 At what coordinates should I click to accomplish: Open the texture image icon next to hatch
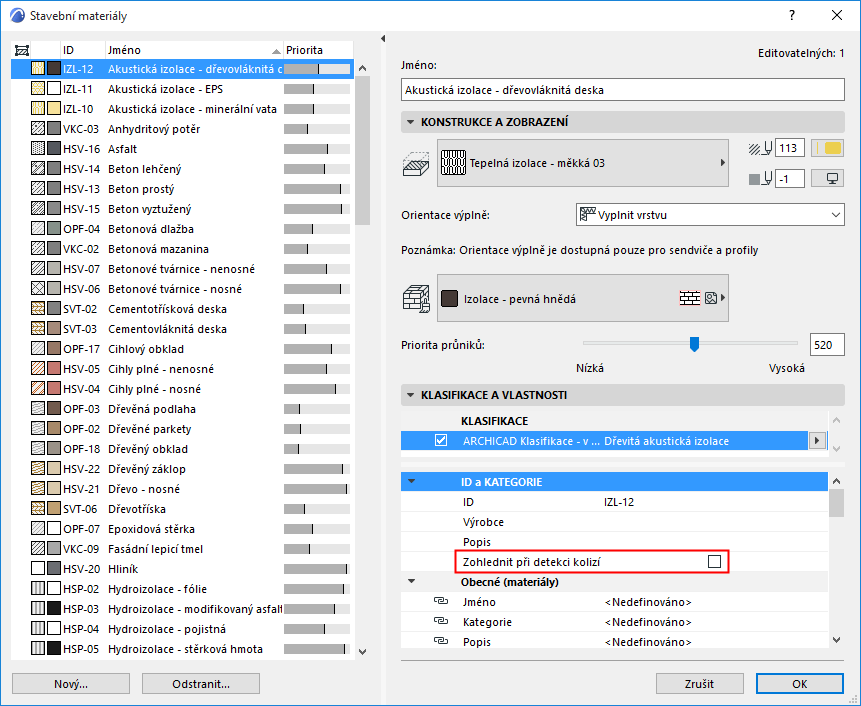tap(710, 296)
